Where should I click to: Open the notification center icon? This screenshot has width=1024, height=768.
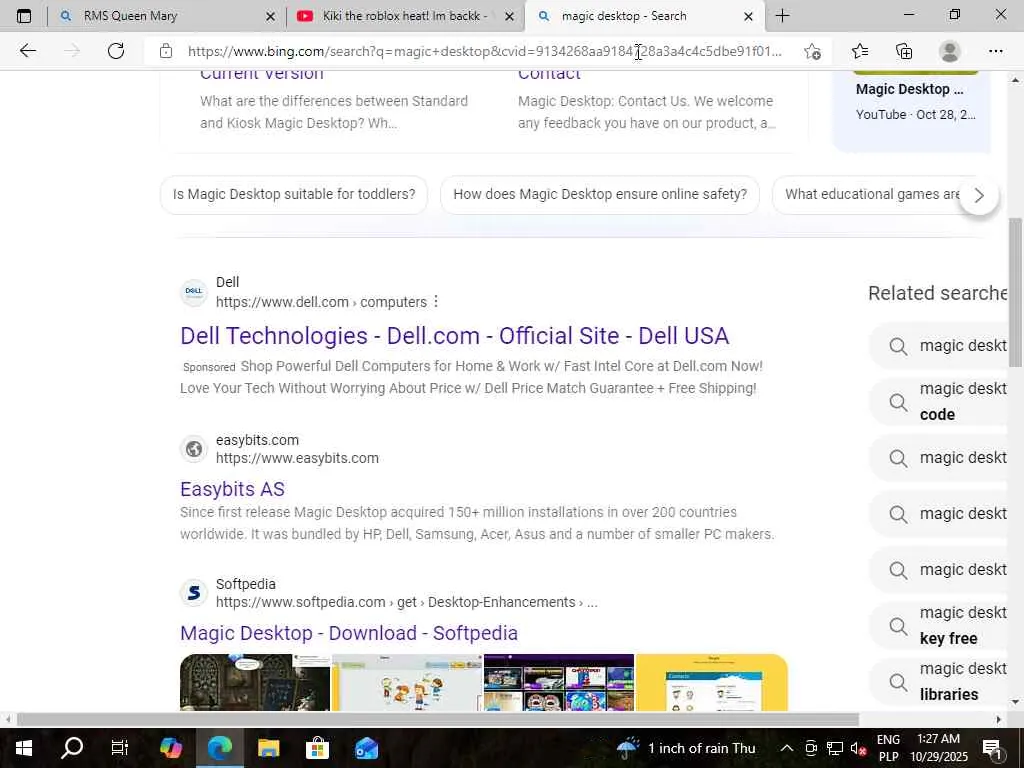(x=992, y=748)
